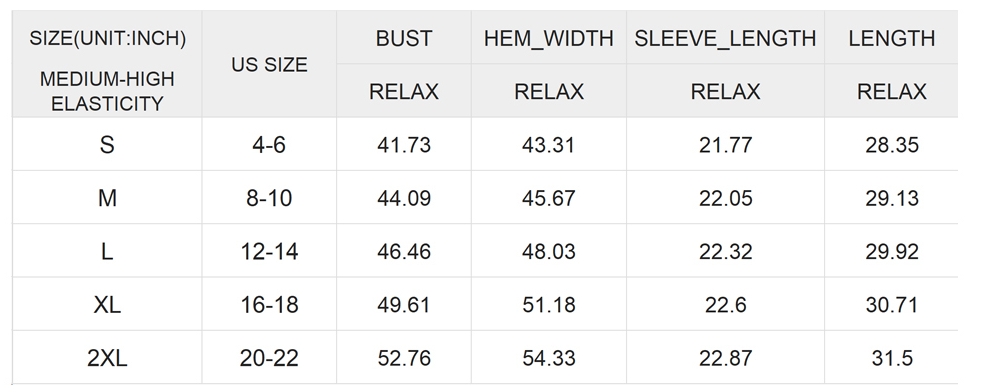
Task: Click hem width value 48.03
Action: coord(549,252)
